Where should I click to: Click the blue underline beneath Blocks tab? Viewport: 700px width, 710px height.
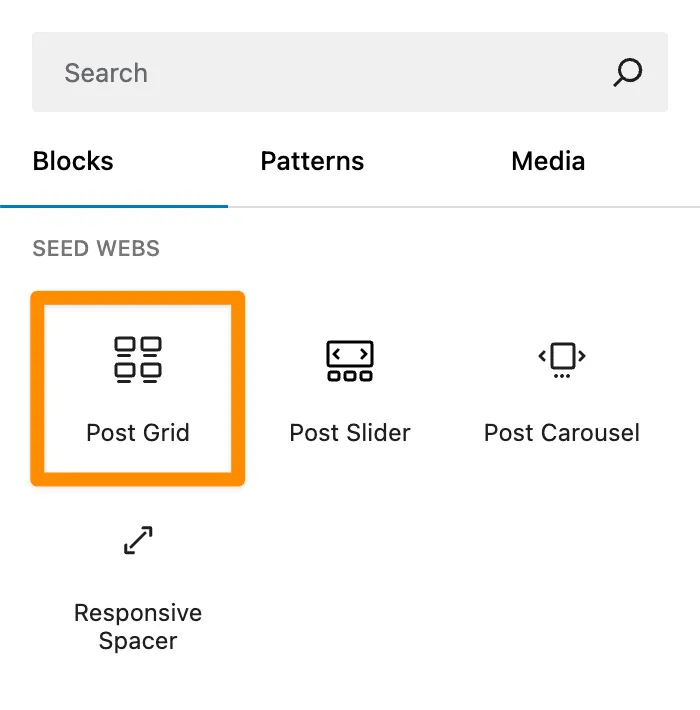pos(114,206)
